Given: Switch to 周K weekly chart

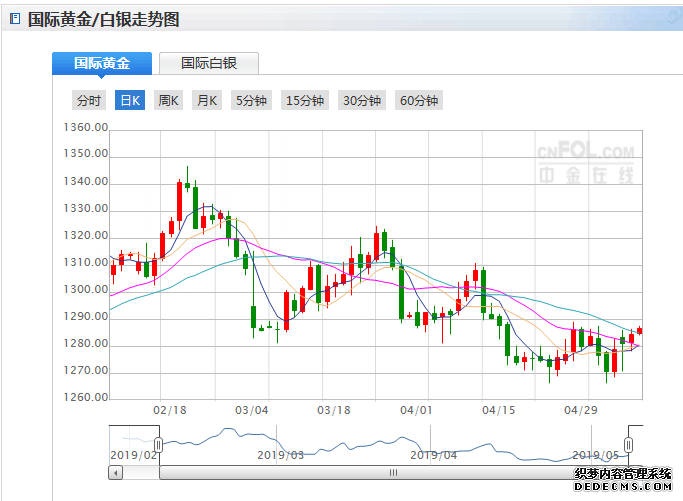Looking at the screenshot, I should [x=168, y=100].
